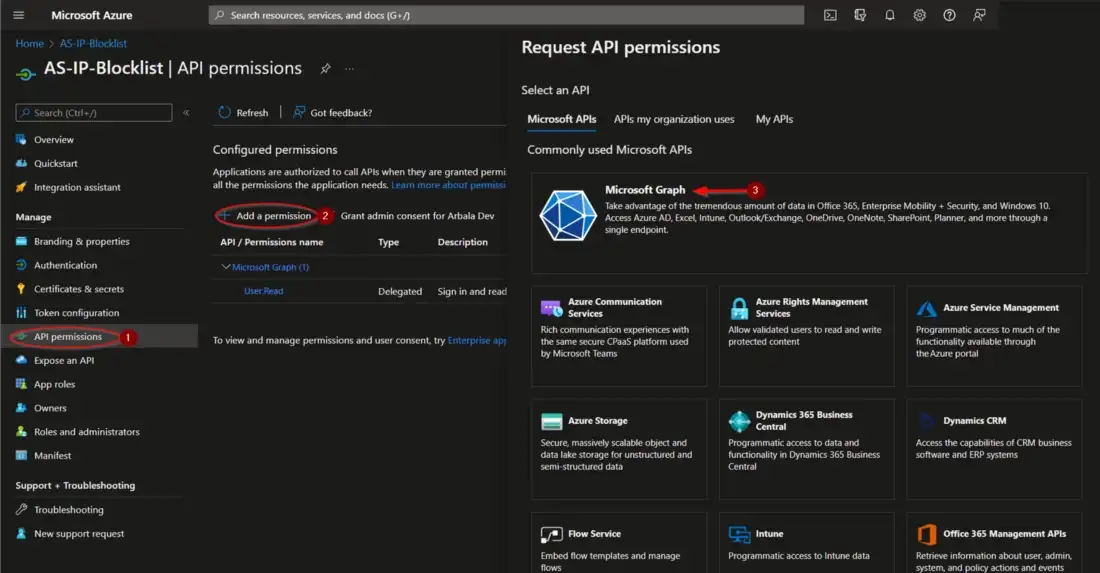Viewport: 1100px width, 573px height.
Task: Collapse the left sidebar menu
Action: pos(186,113)
